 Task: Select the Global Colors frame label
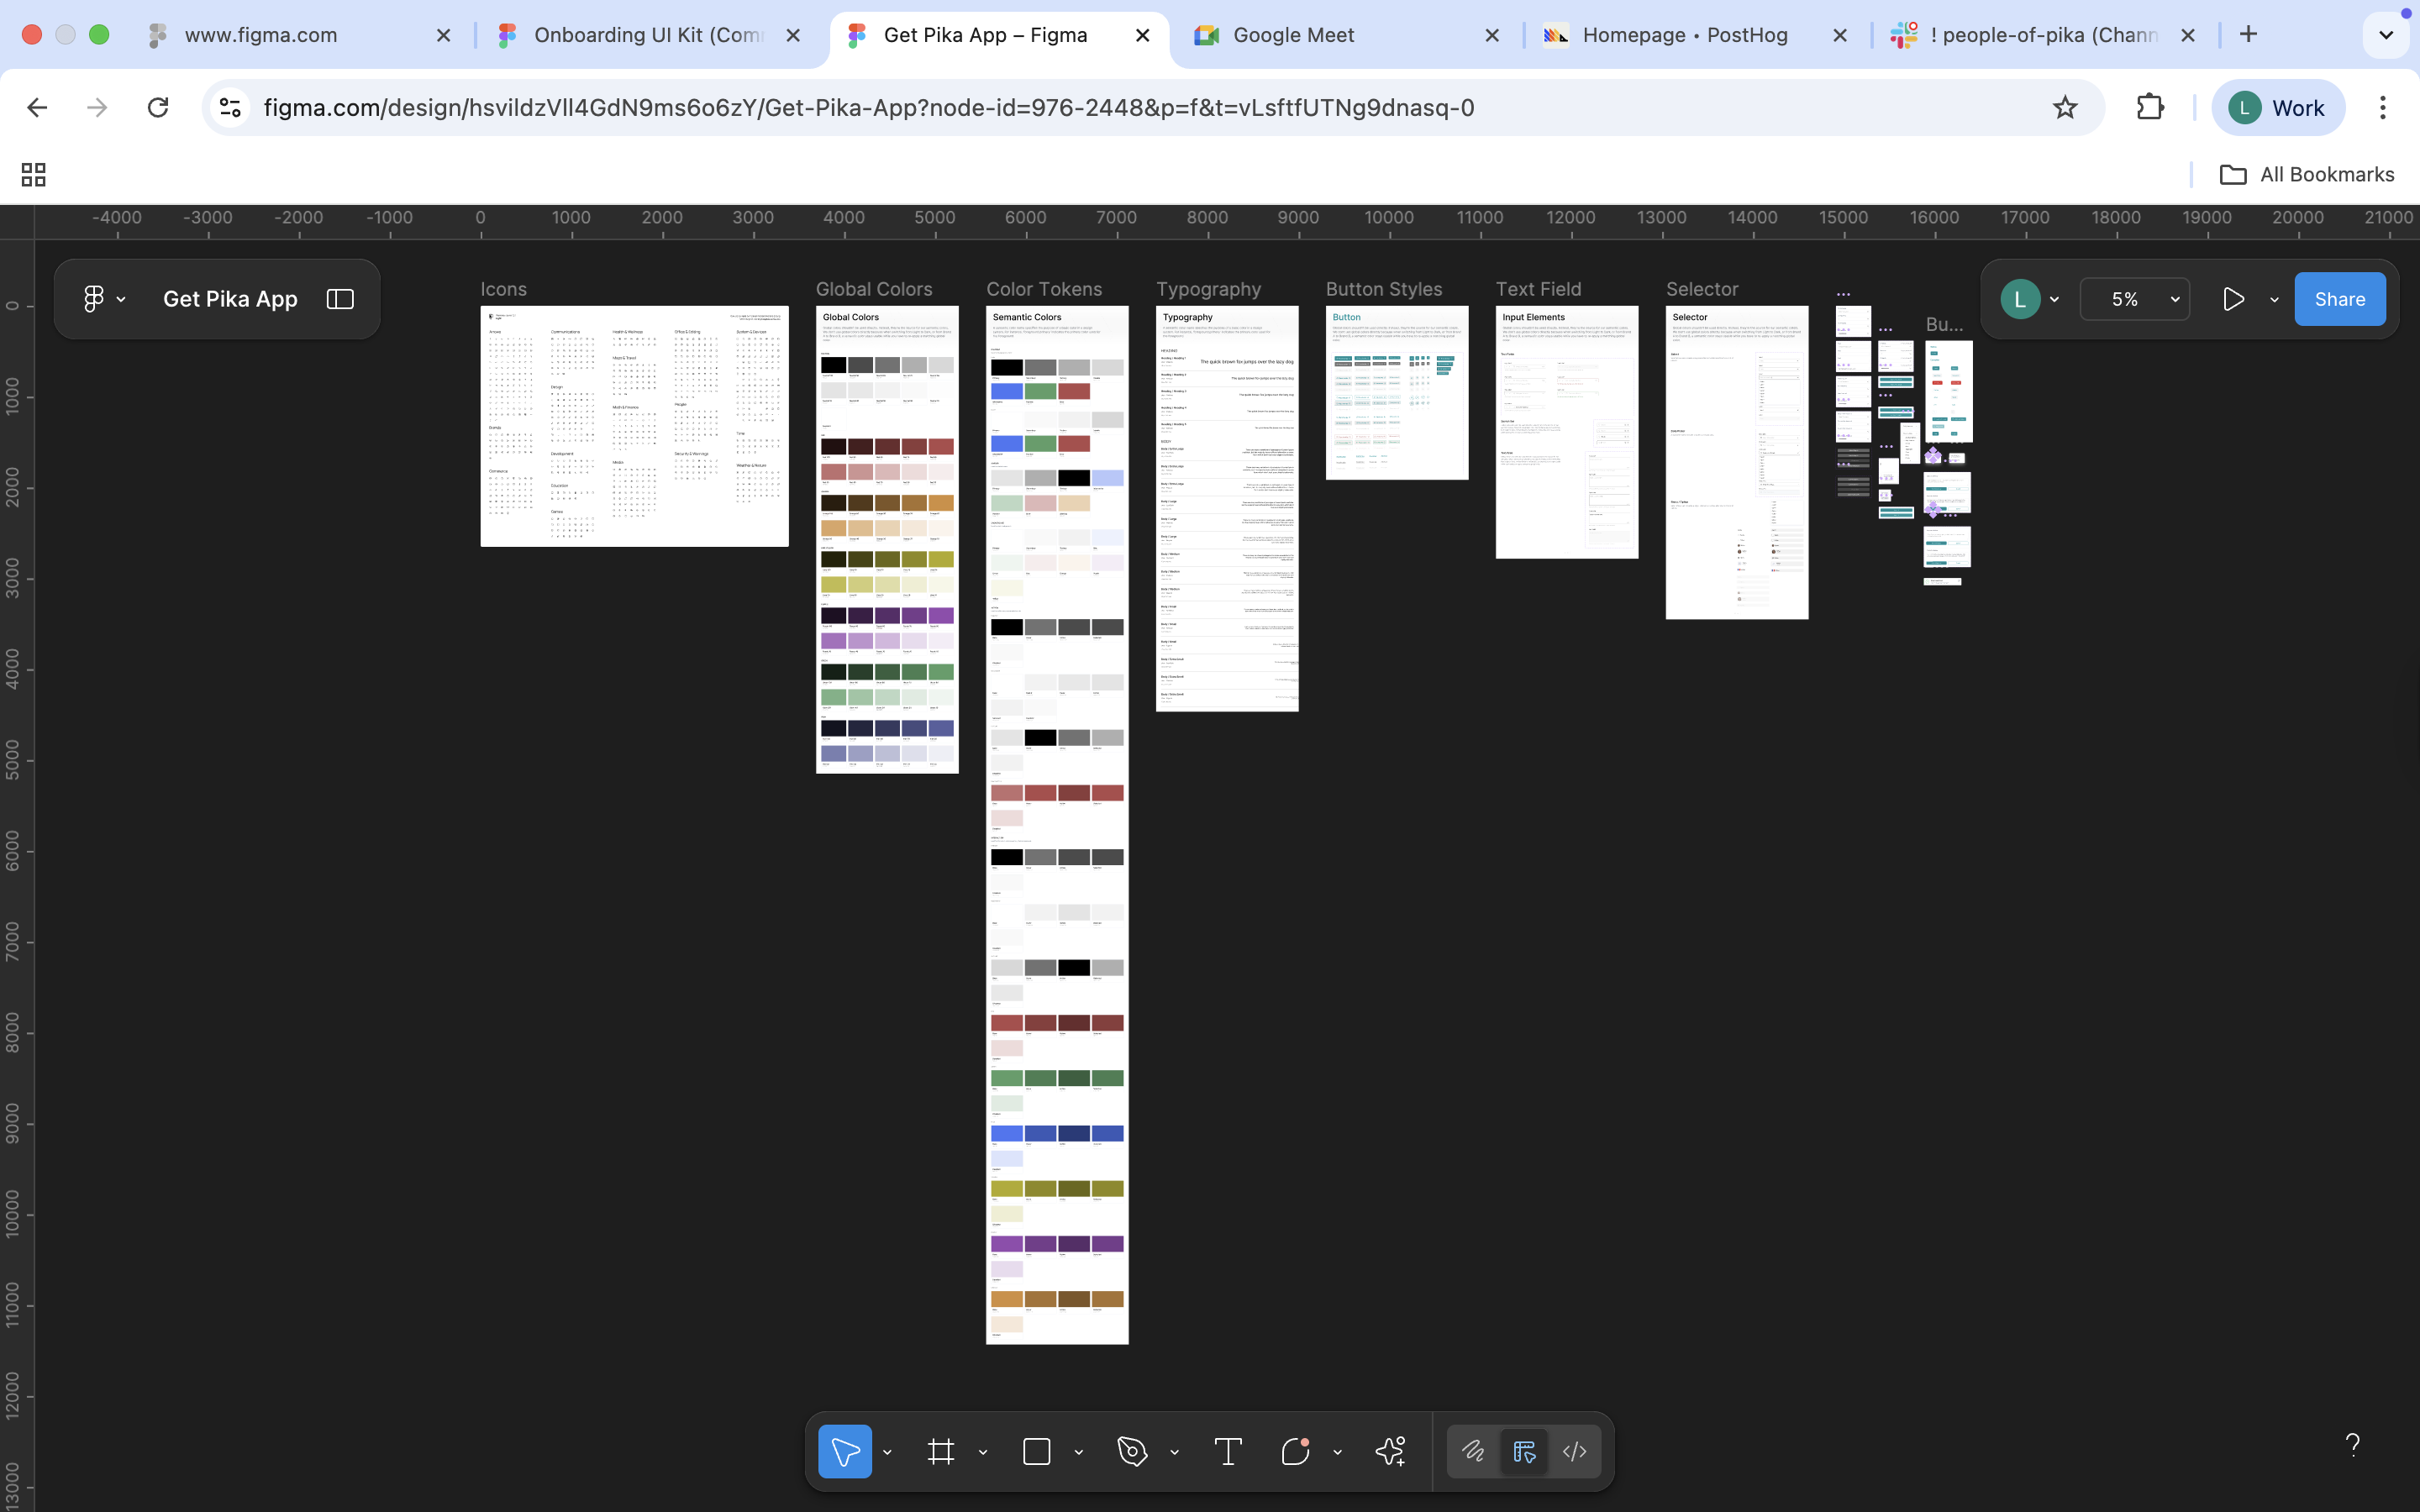tap(874, 289)
